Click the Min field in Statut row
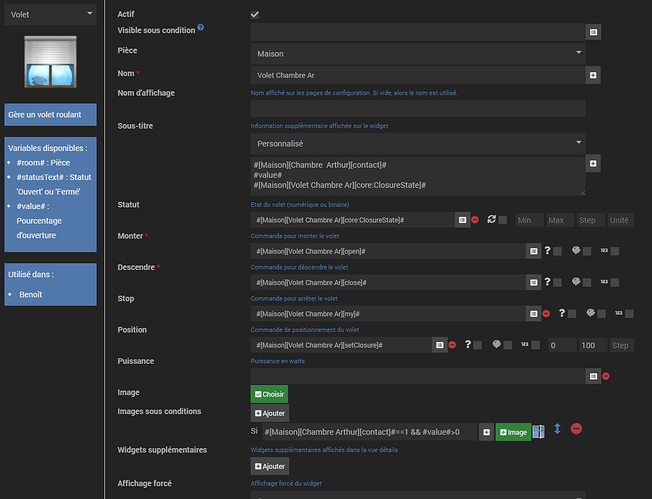This screenshot has height=499, width=652. [x=529, y=220]
